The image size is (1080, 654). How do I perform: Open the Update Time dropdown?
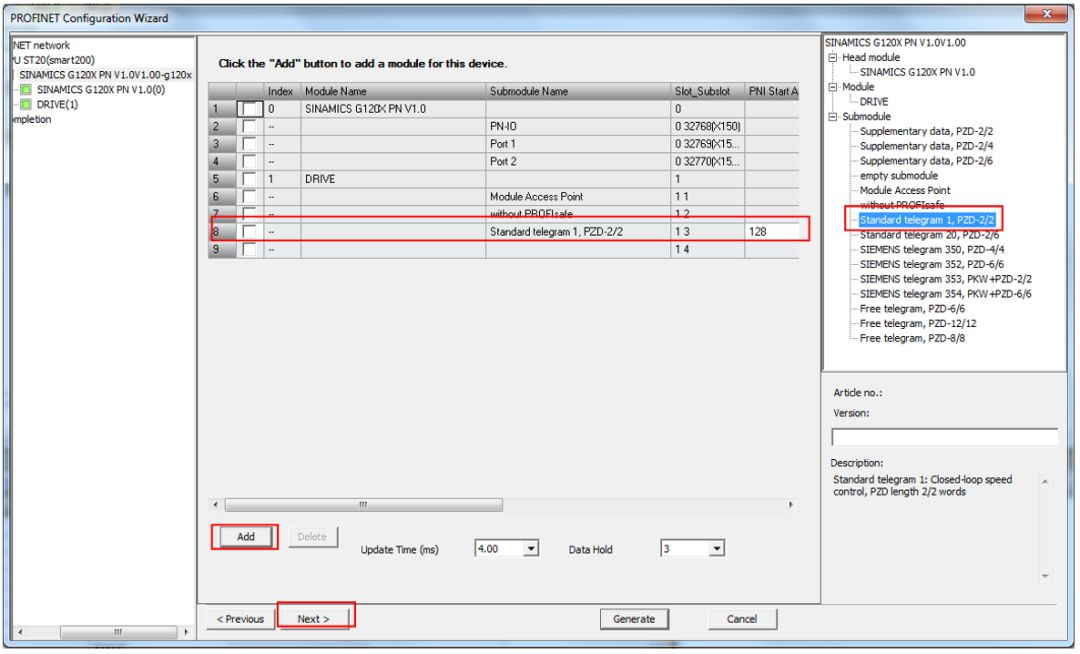(530, 549)
